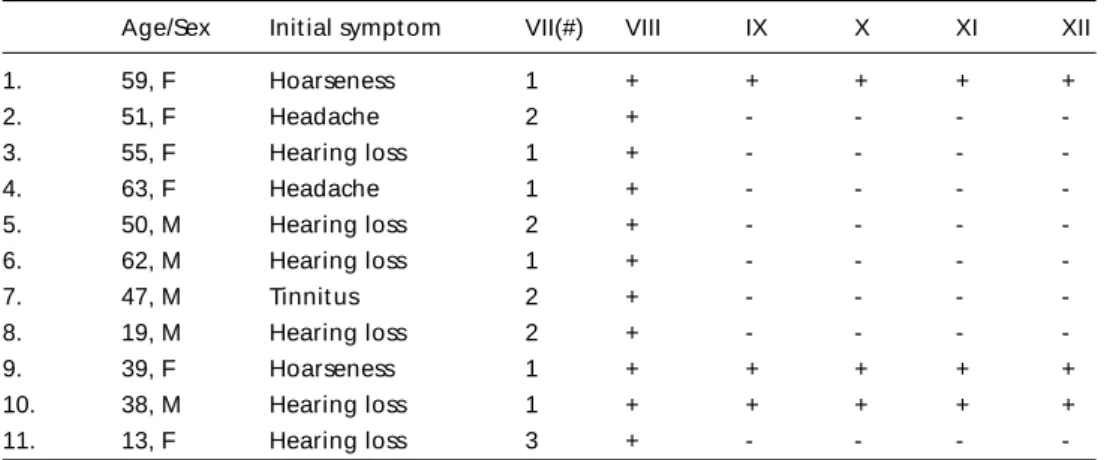Select Hoarseness in row 9

point(332,369)
